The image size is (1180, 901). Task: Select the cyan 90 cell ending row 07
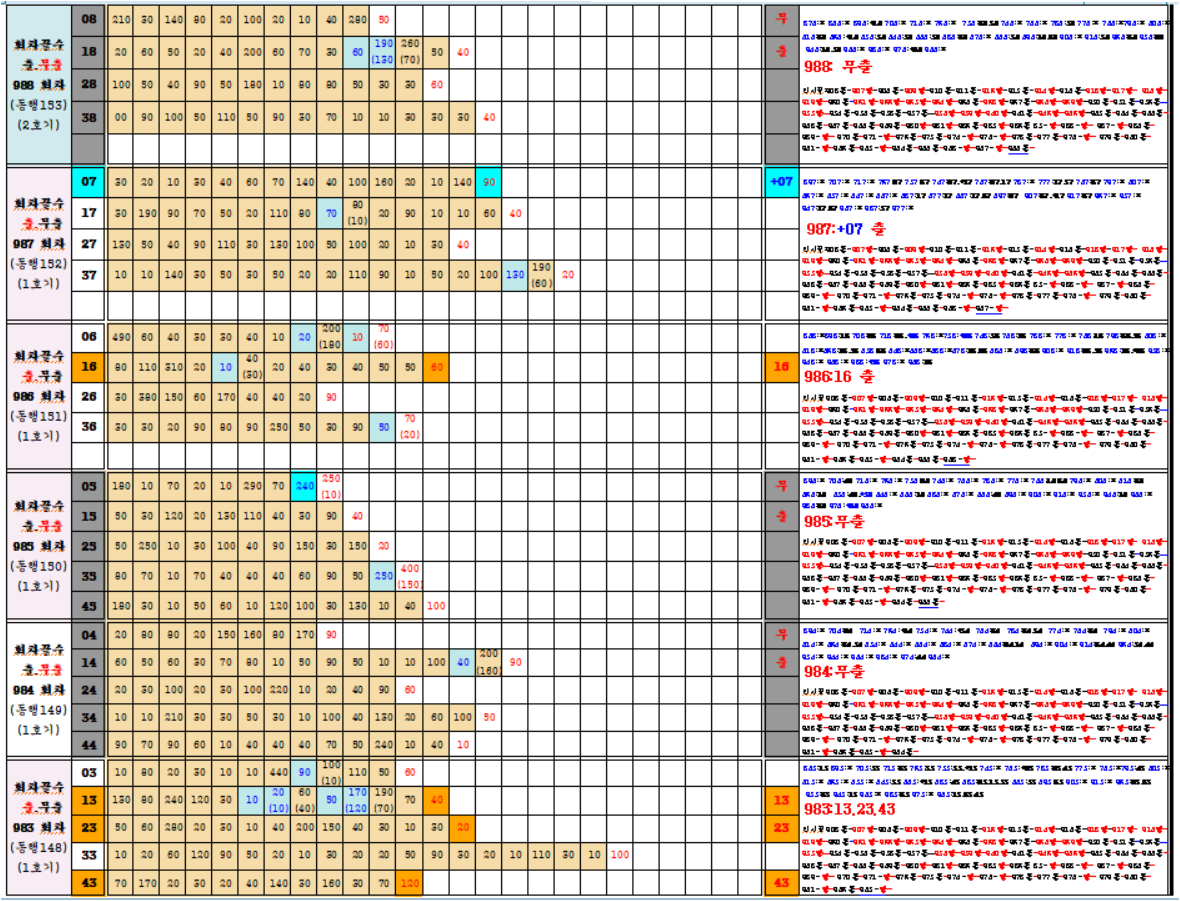[488, 182]
